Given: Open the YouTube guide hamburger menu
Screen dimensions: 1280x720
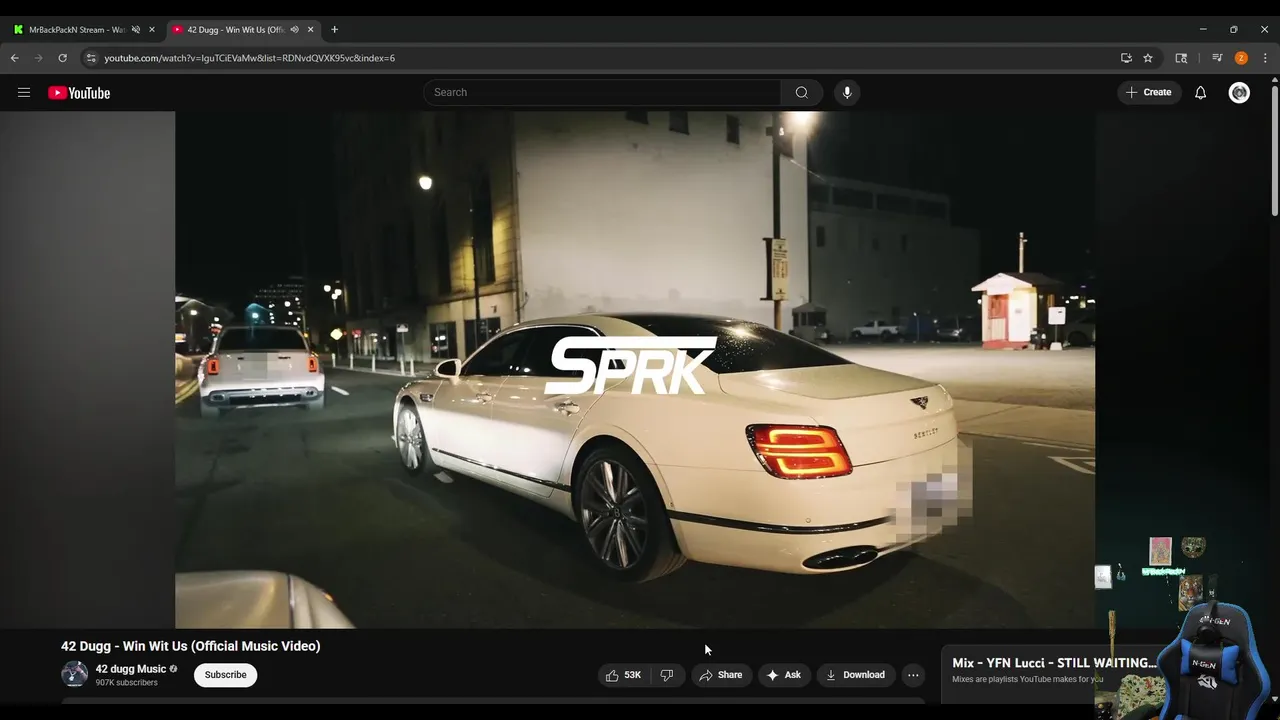Looking at the screenshot, I should (x=24, y=93).
